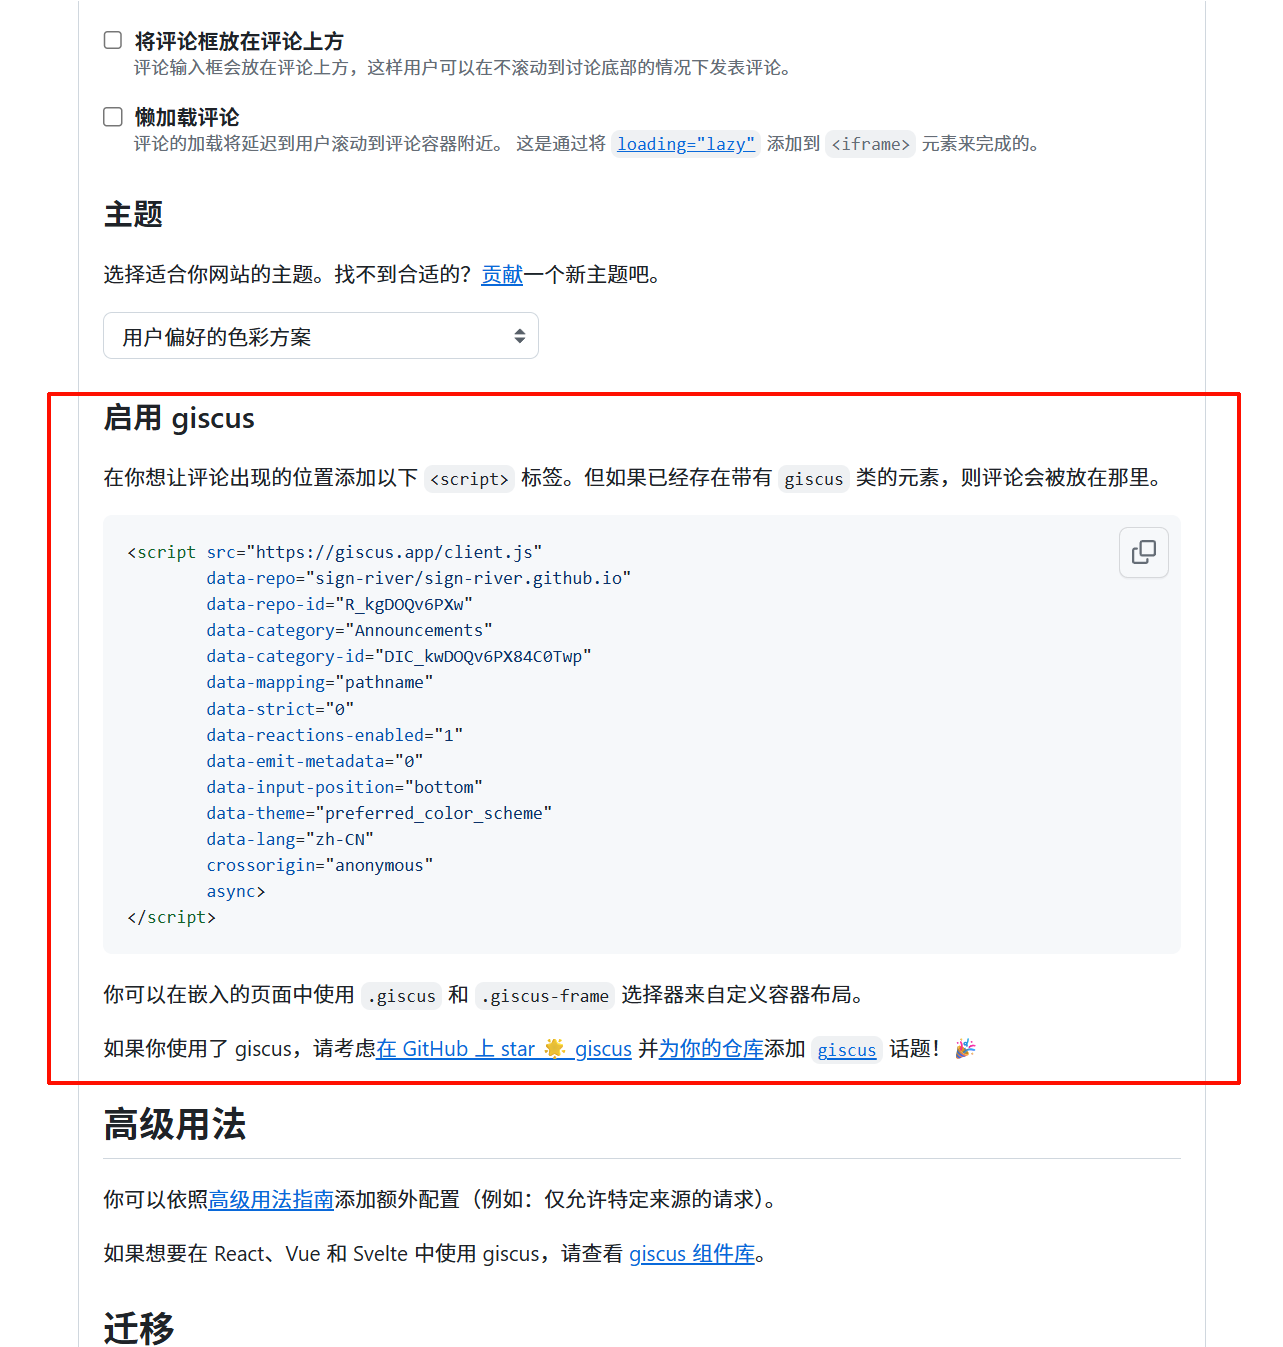Click inside the script code block

click(x=642, y=734)
